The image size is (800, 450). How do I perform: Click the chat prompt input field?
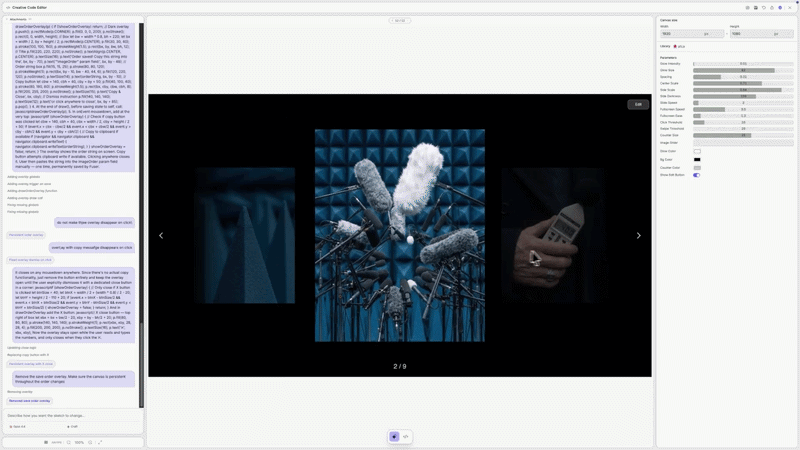pos(72,415)
